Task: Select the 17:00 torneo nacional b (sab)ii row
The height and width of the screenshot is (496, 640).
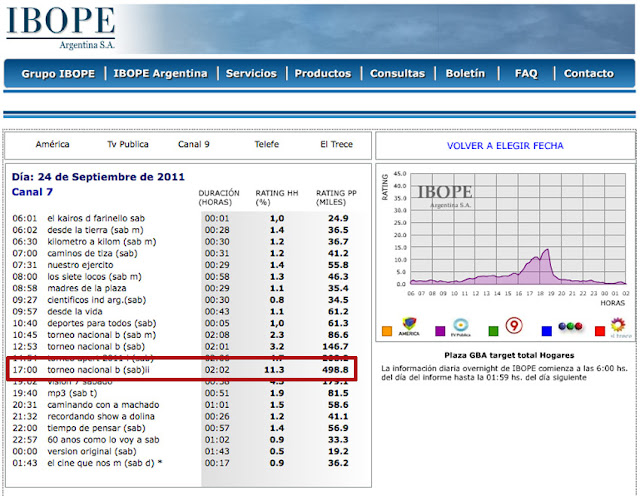Action: [x=180, y=370]
